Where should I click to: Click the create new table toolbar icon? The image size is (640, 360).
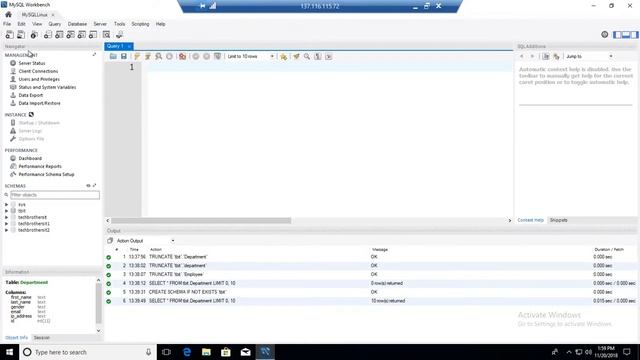(x=59, y=35)
